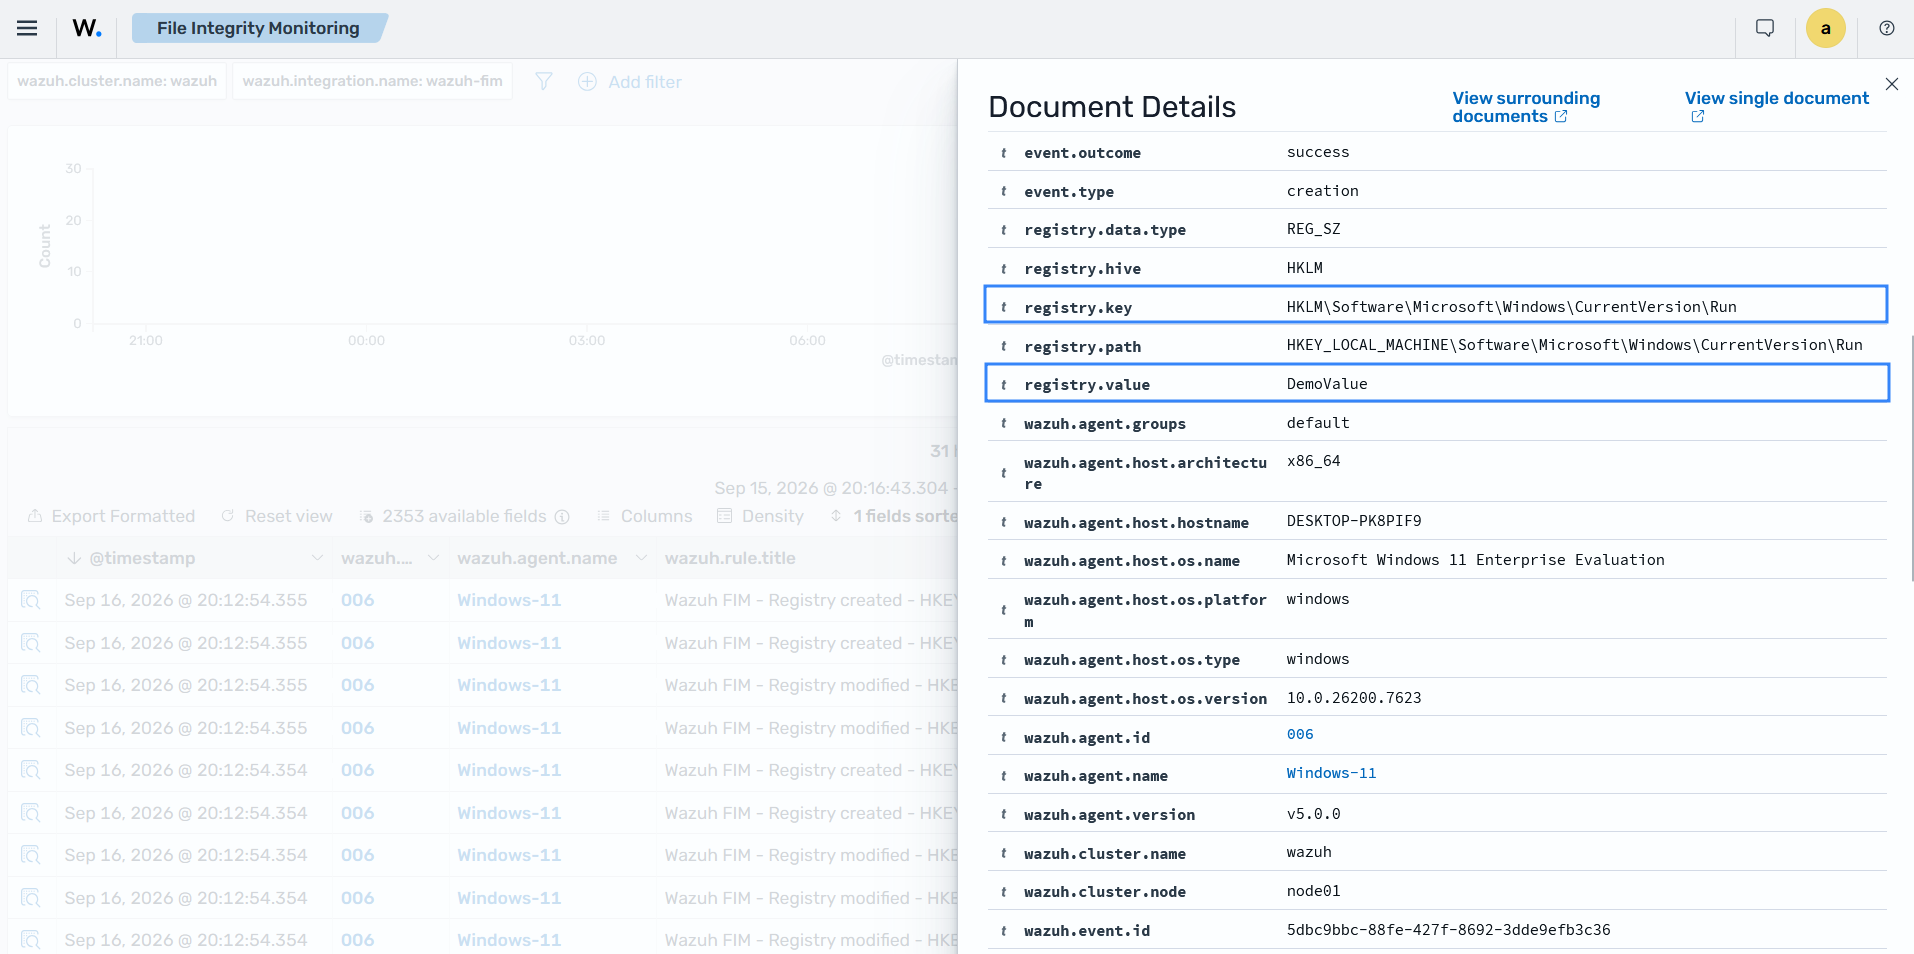Click the Windows-11 agent name link in details
This screenshot has width=1914, height=954.
tap(1331, 774)
